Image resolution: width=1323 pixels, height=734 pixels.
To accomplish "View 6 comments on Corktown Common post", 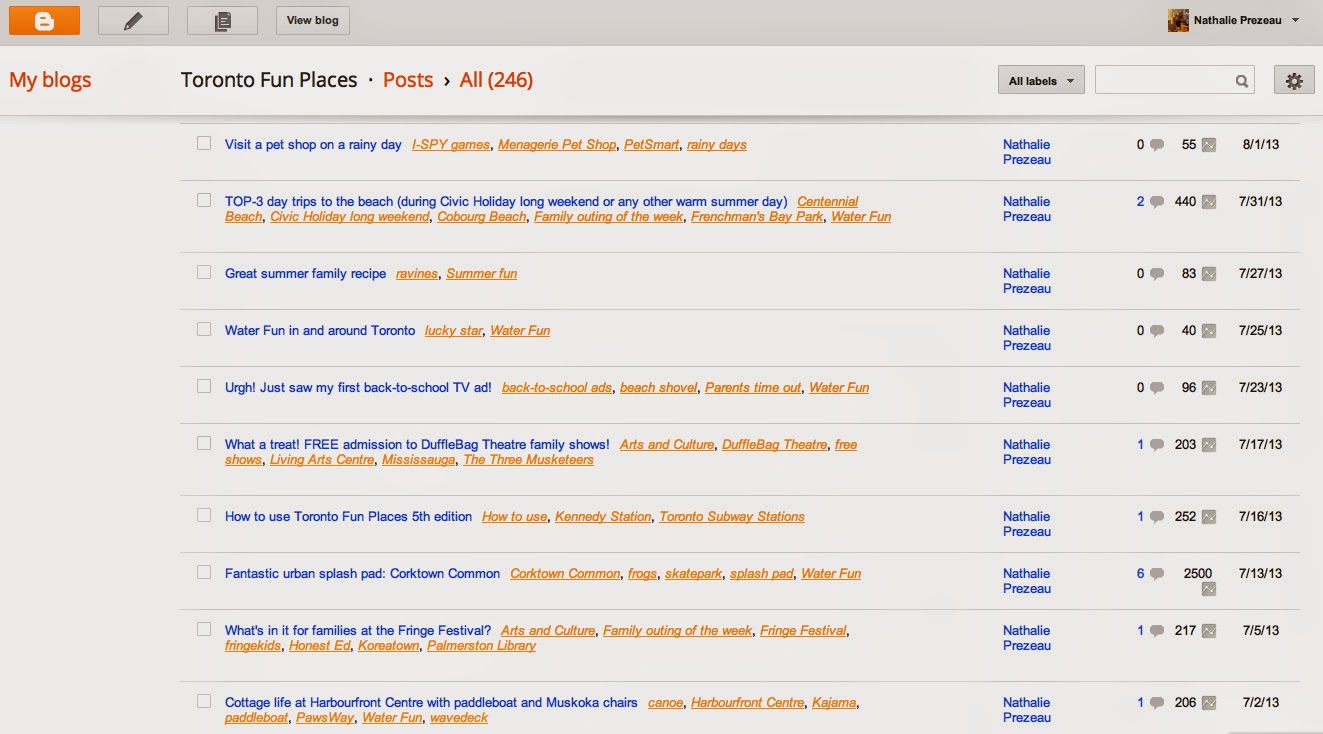I will (x=1140, y=574).
